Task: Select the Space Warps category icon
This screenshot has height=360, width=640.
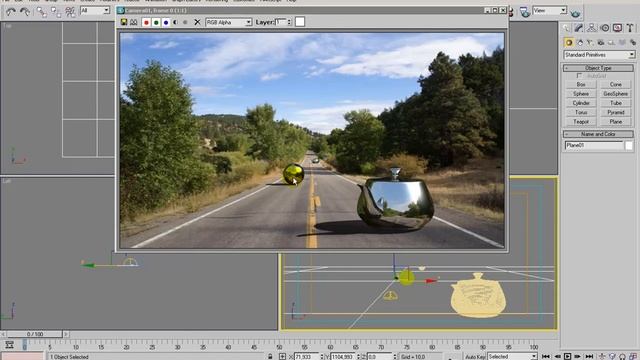Action: click(622, 42)
